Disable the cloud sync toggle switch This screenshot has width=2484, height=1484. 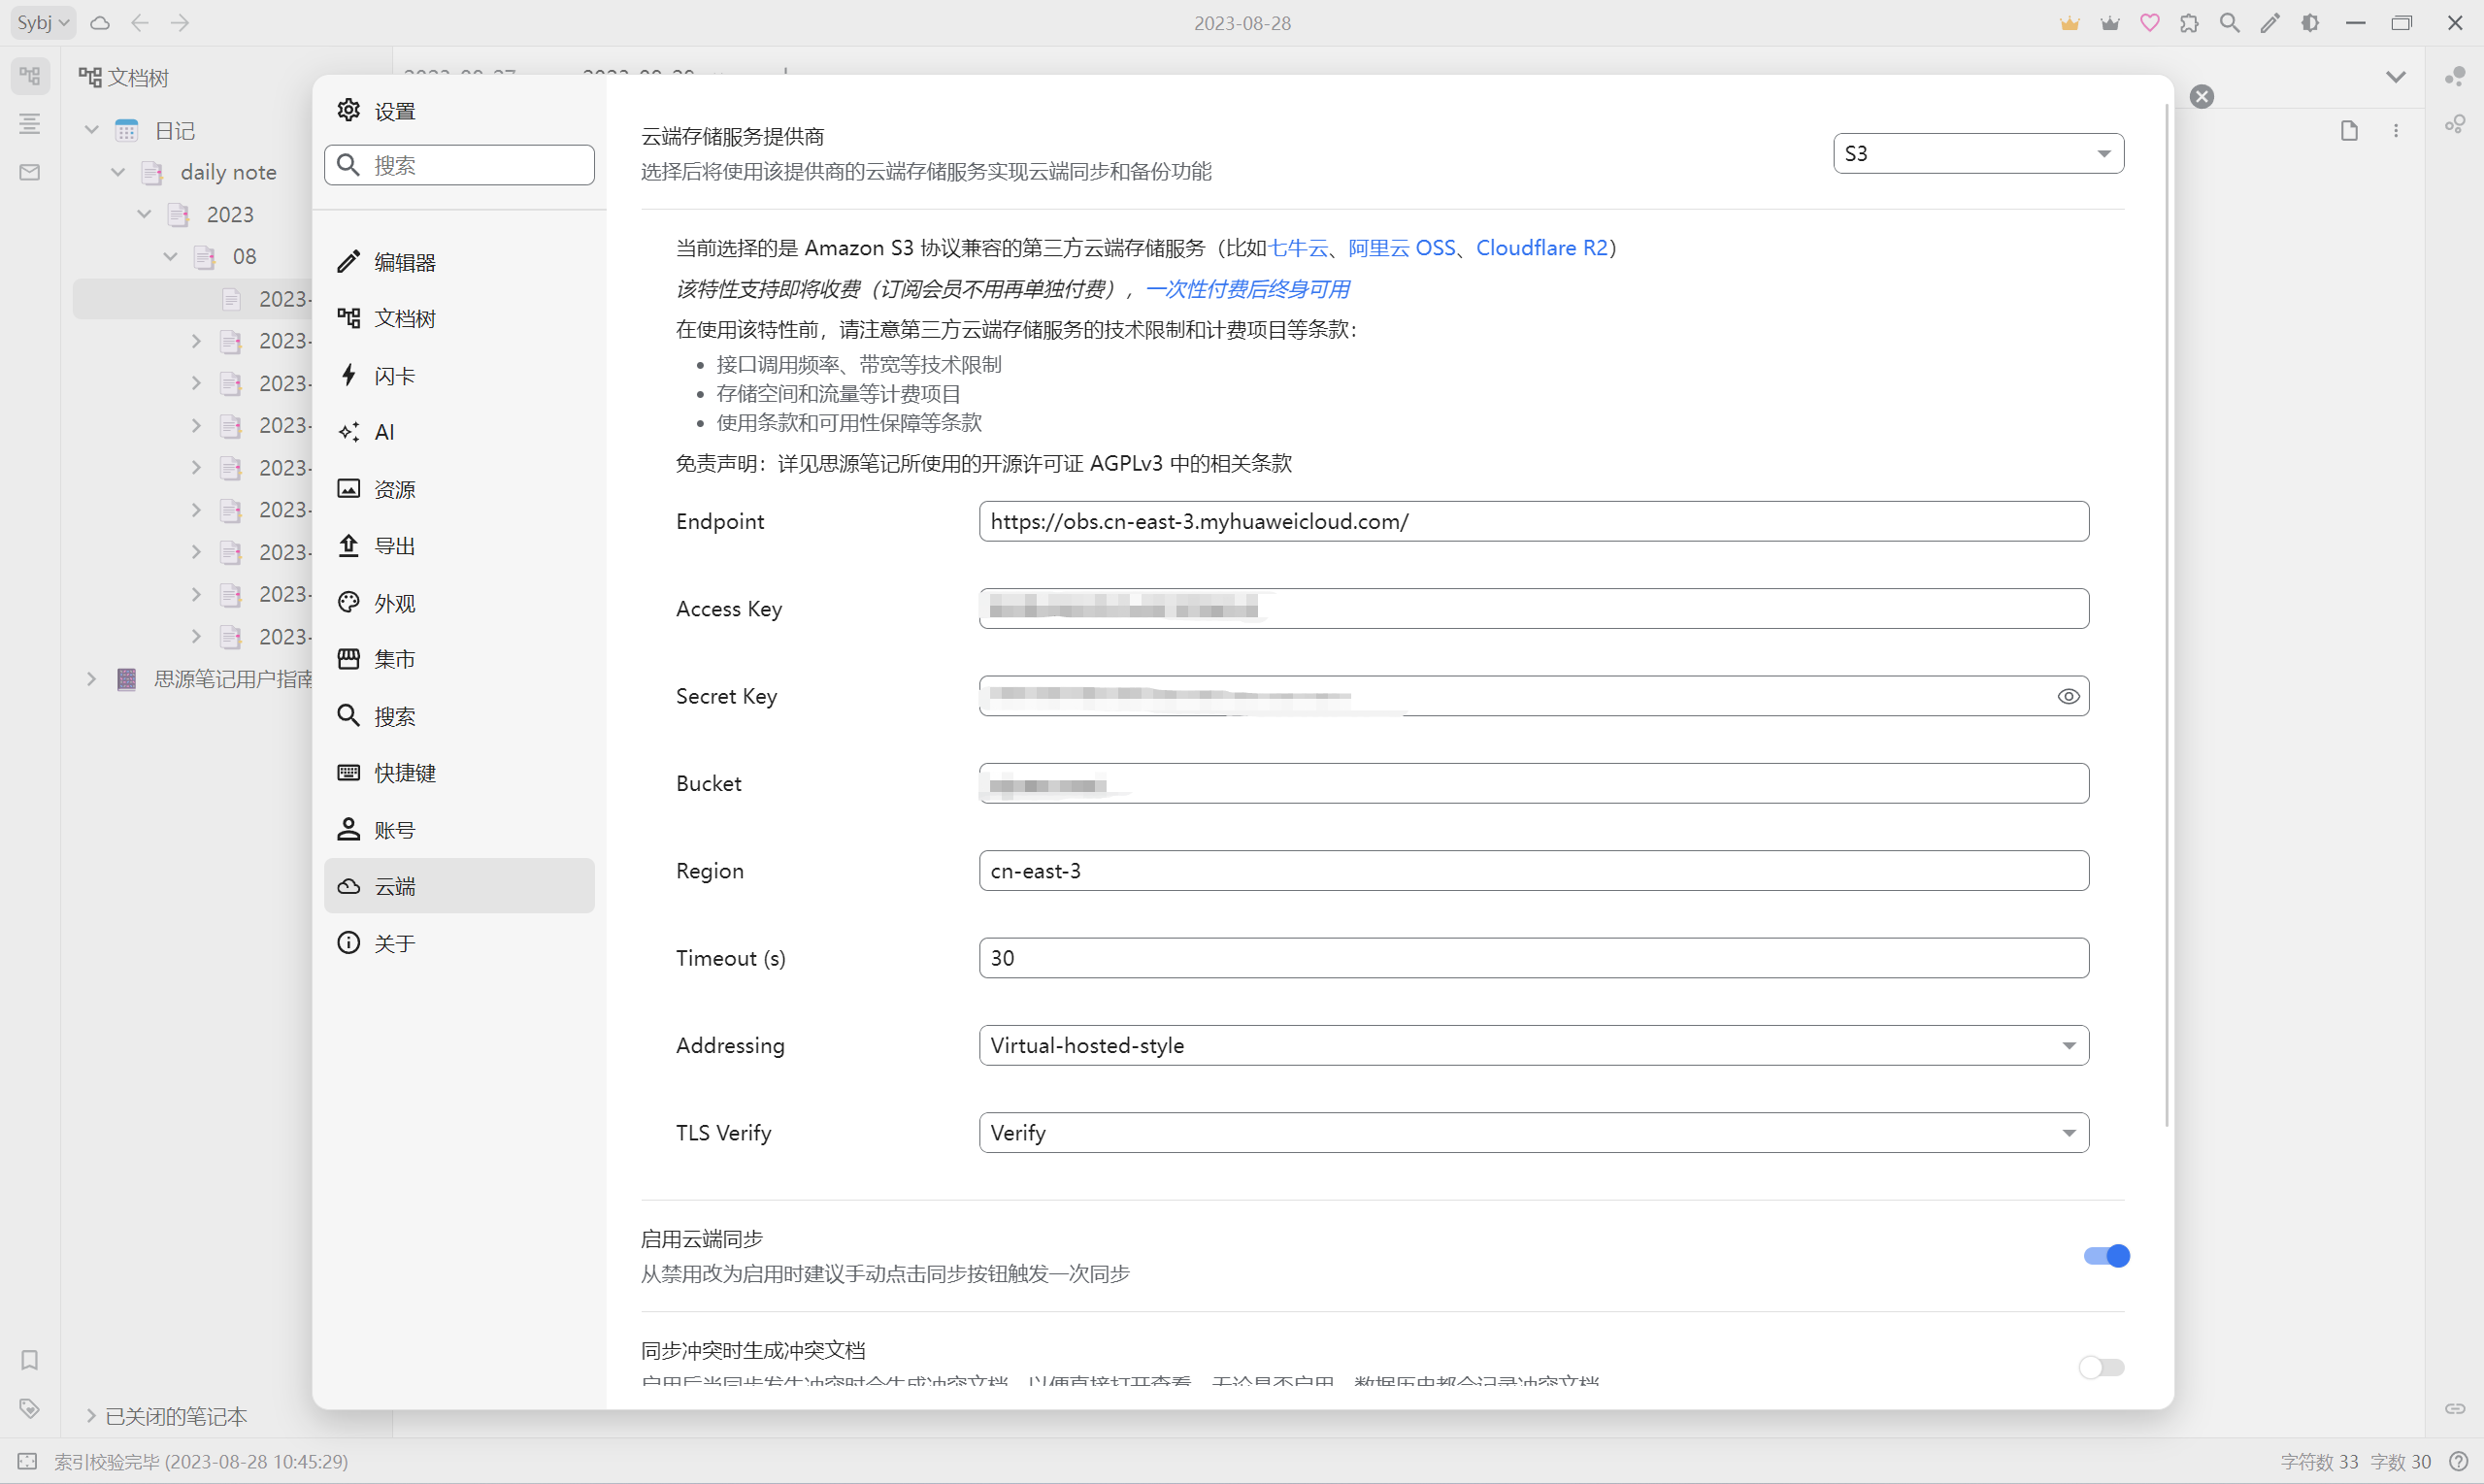click(2106, 1256)
